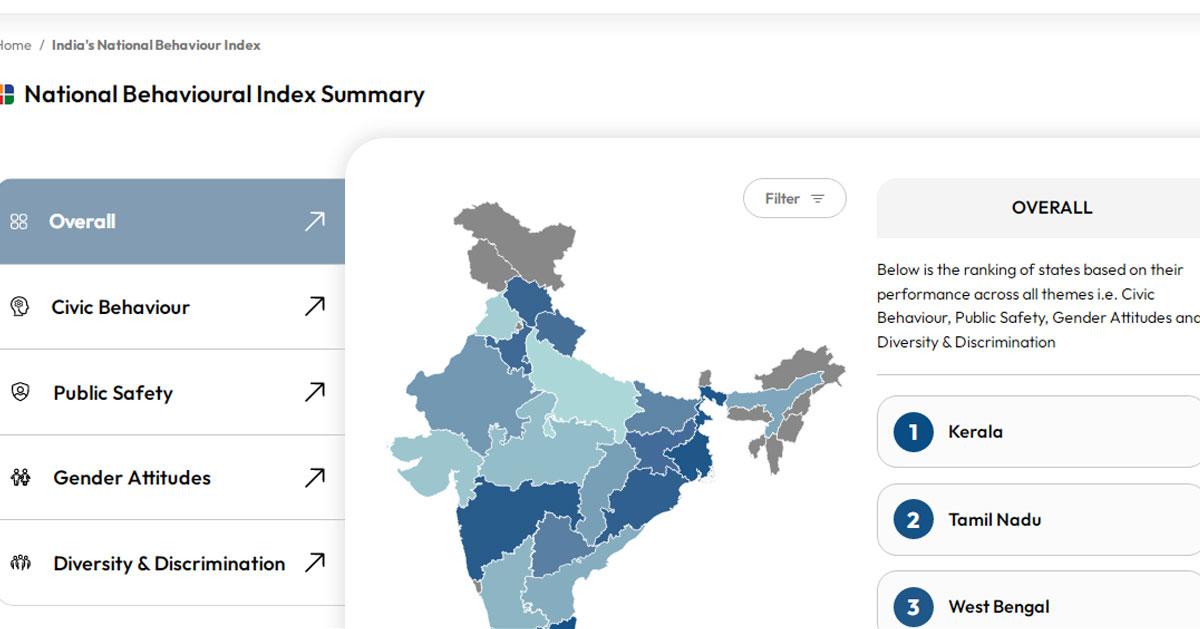Click the number 1 badge beside Kerala
The height and width of the screenshot is (629, 1200).
click(x=911, y=431)
